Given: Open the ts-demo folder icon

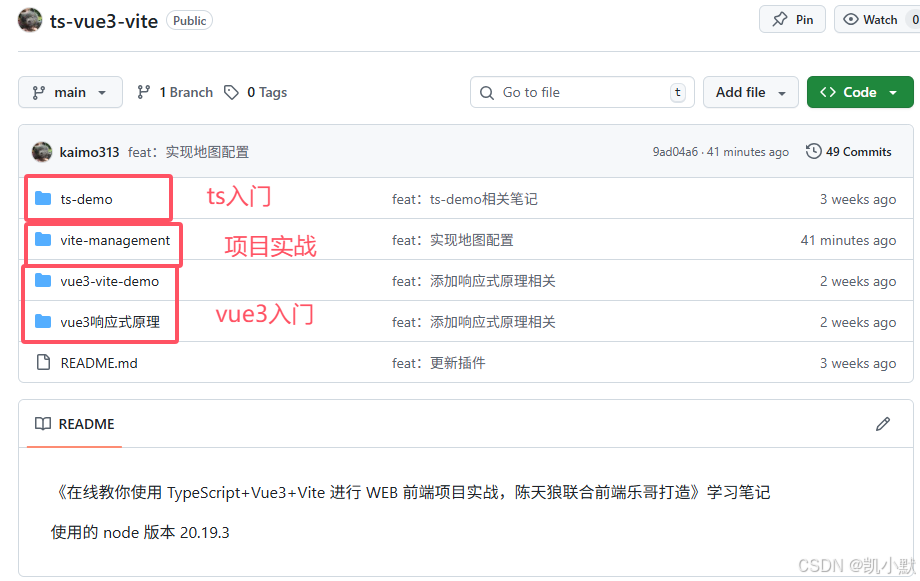Looking at the screenshot, I should pos(43,199).
